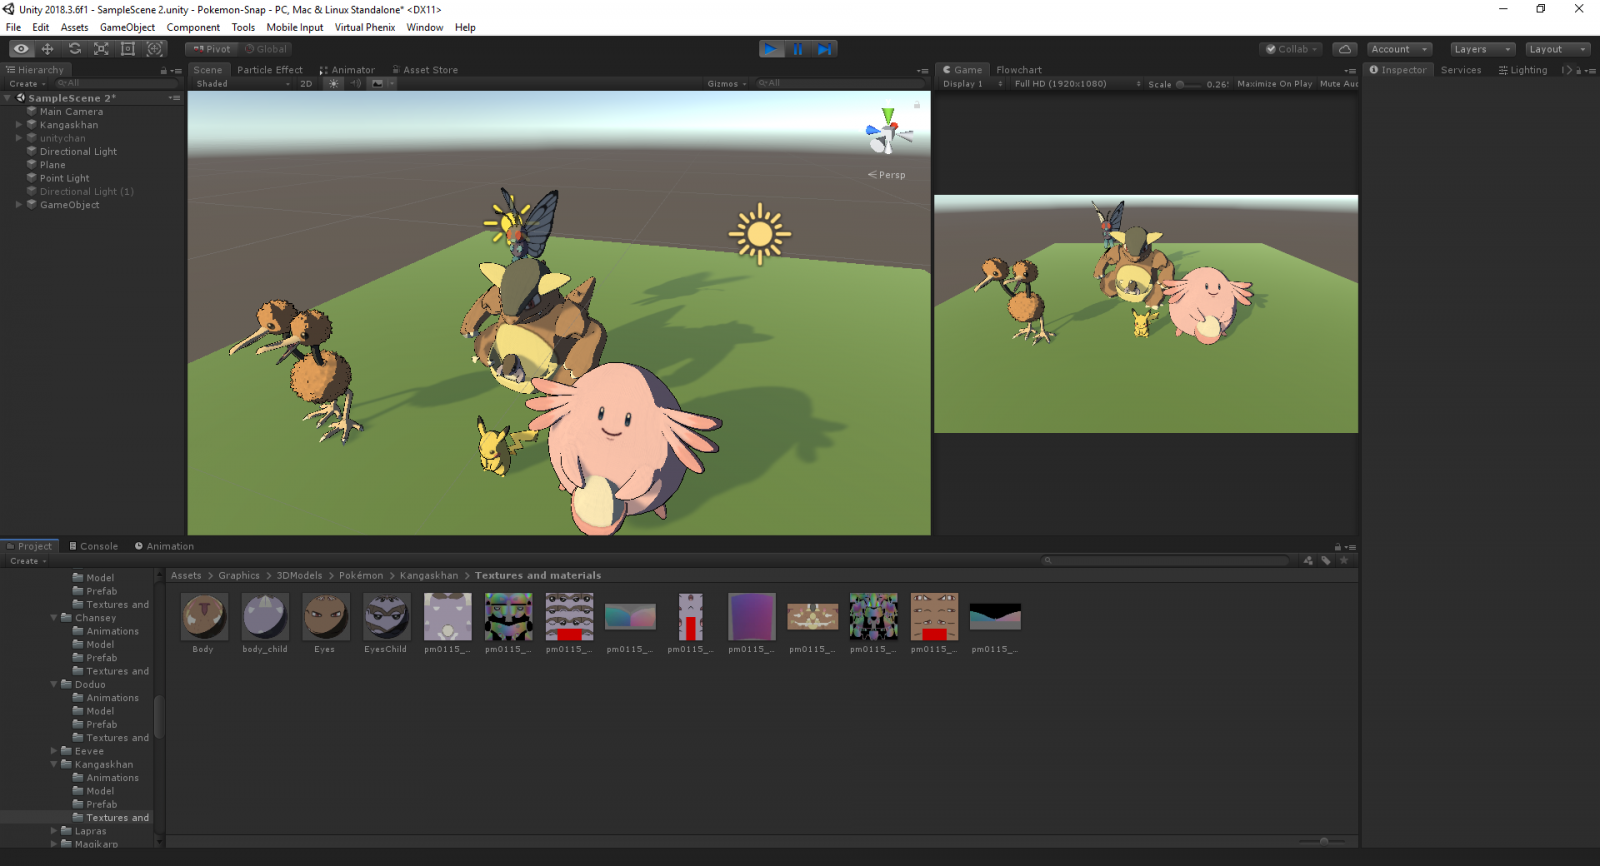Select the Rect transform tool
This screenshot has height=866, width=1600.
[x=128, y=49]
